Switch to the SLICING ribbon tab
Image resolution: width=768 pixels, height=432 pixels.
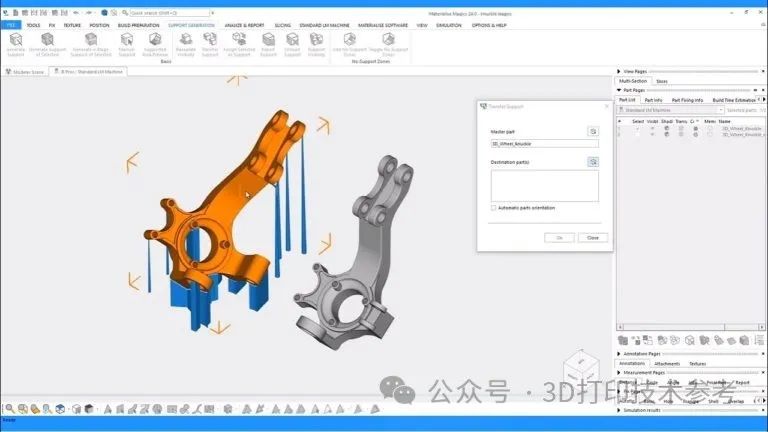coord(283,25)
